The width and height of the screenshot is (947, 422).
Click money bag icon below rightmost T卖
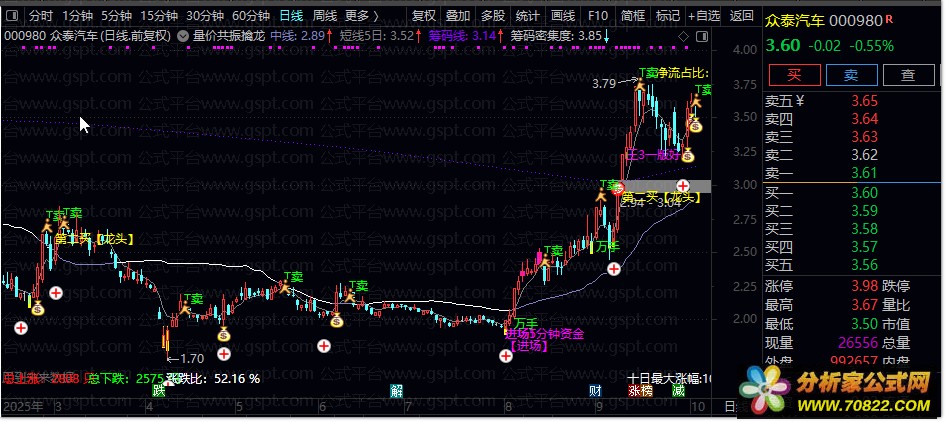696,126
